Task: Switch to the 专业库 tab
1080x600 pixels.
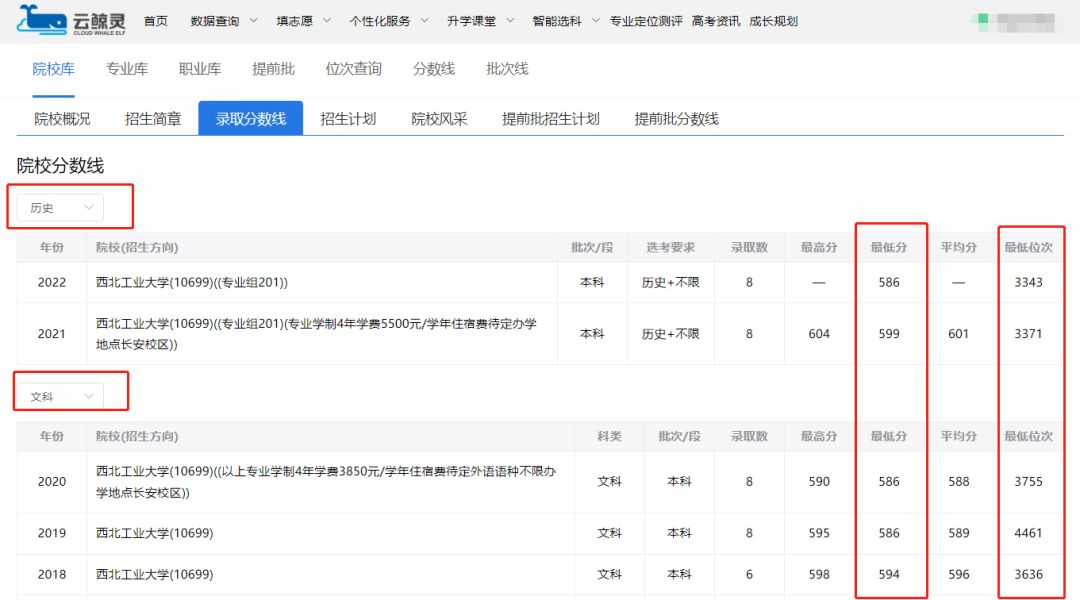Action: click(x=127, y=69)
